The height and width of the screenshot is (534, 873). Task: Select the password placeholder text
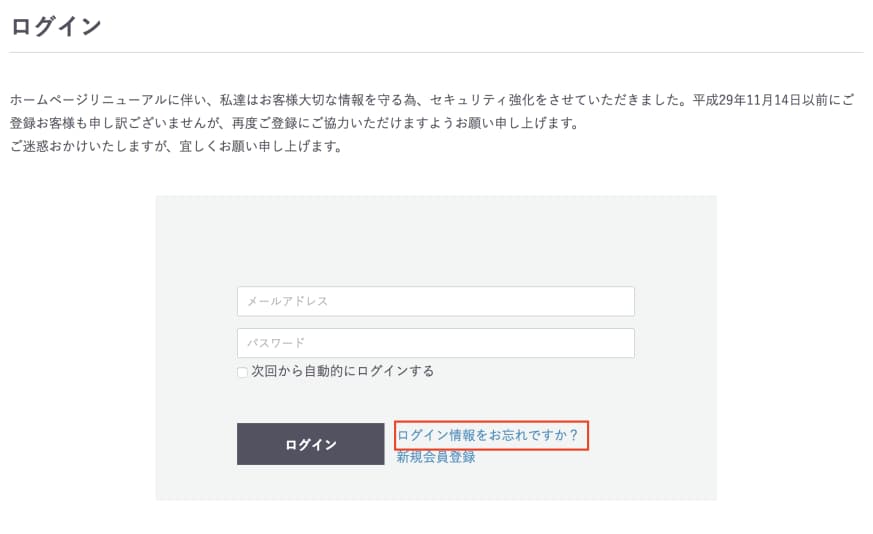tap(276, 343)
